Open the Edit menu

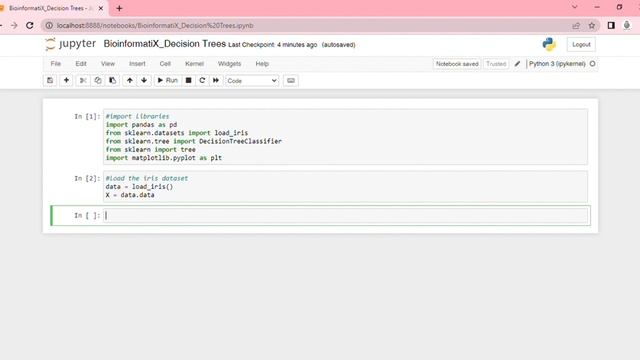pos(81,64)
